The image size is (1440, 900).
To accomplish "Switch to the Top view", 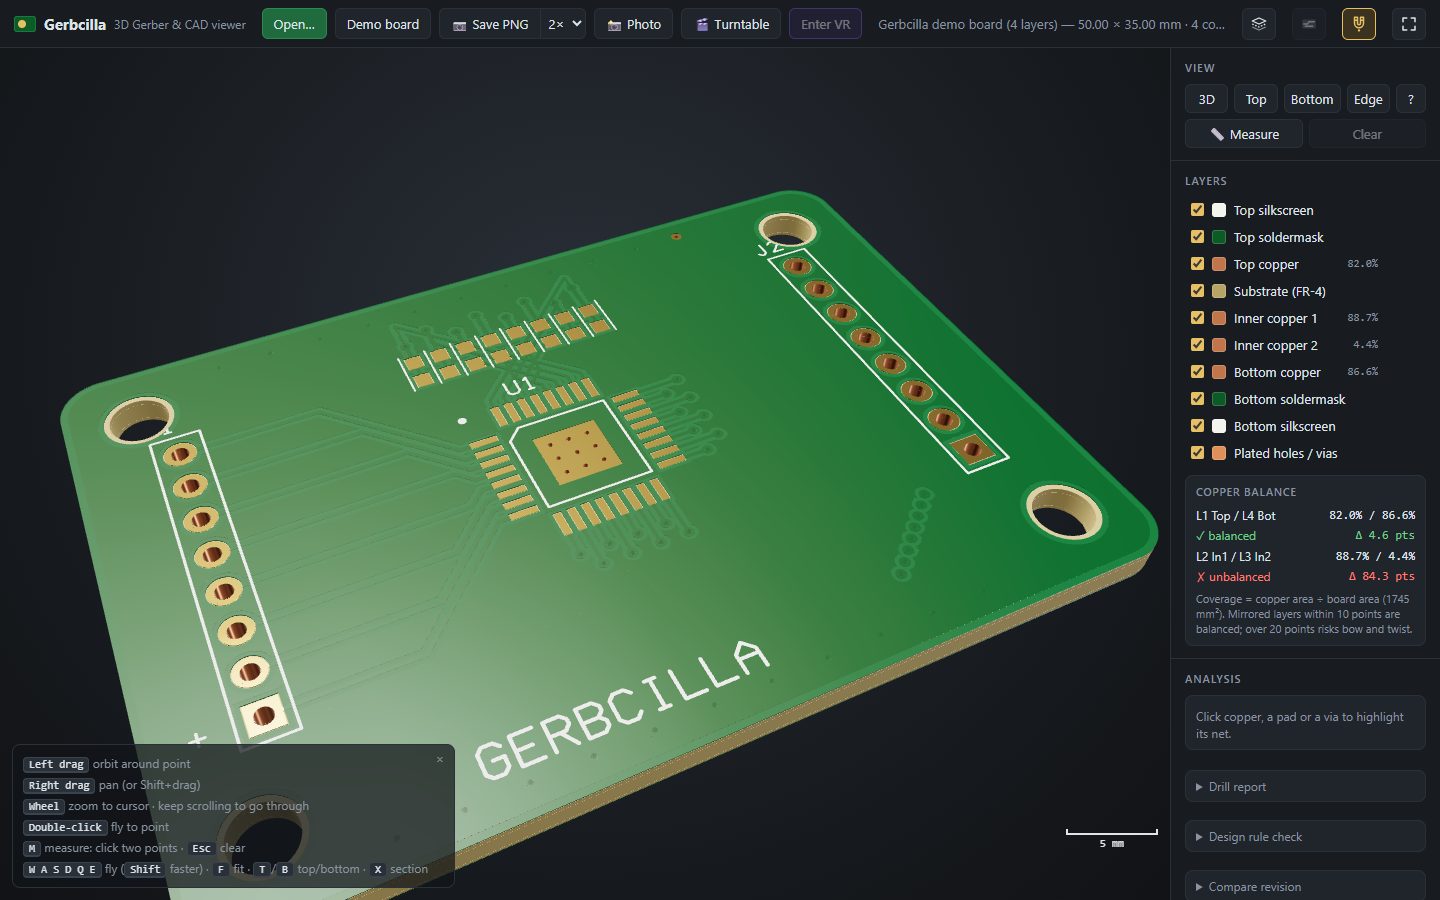I will [1256, 99].
